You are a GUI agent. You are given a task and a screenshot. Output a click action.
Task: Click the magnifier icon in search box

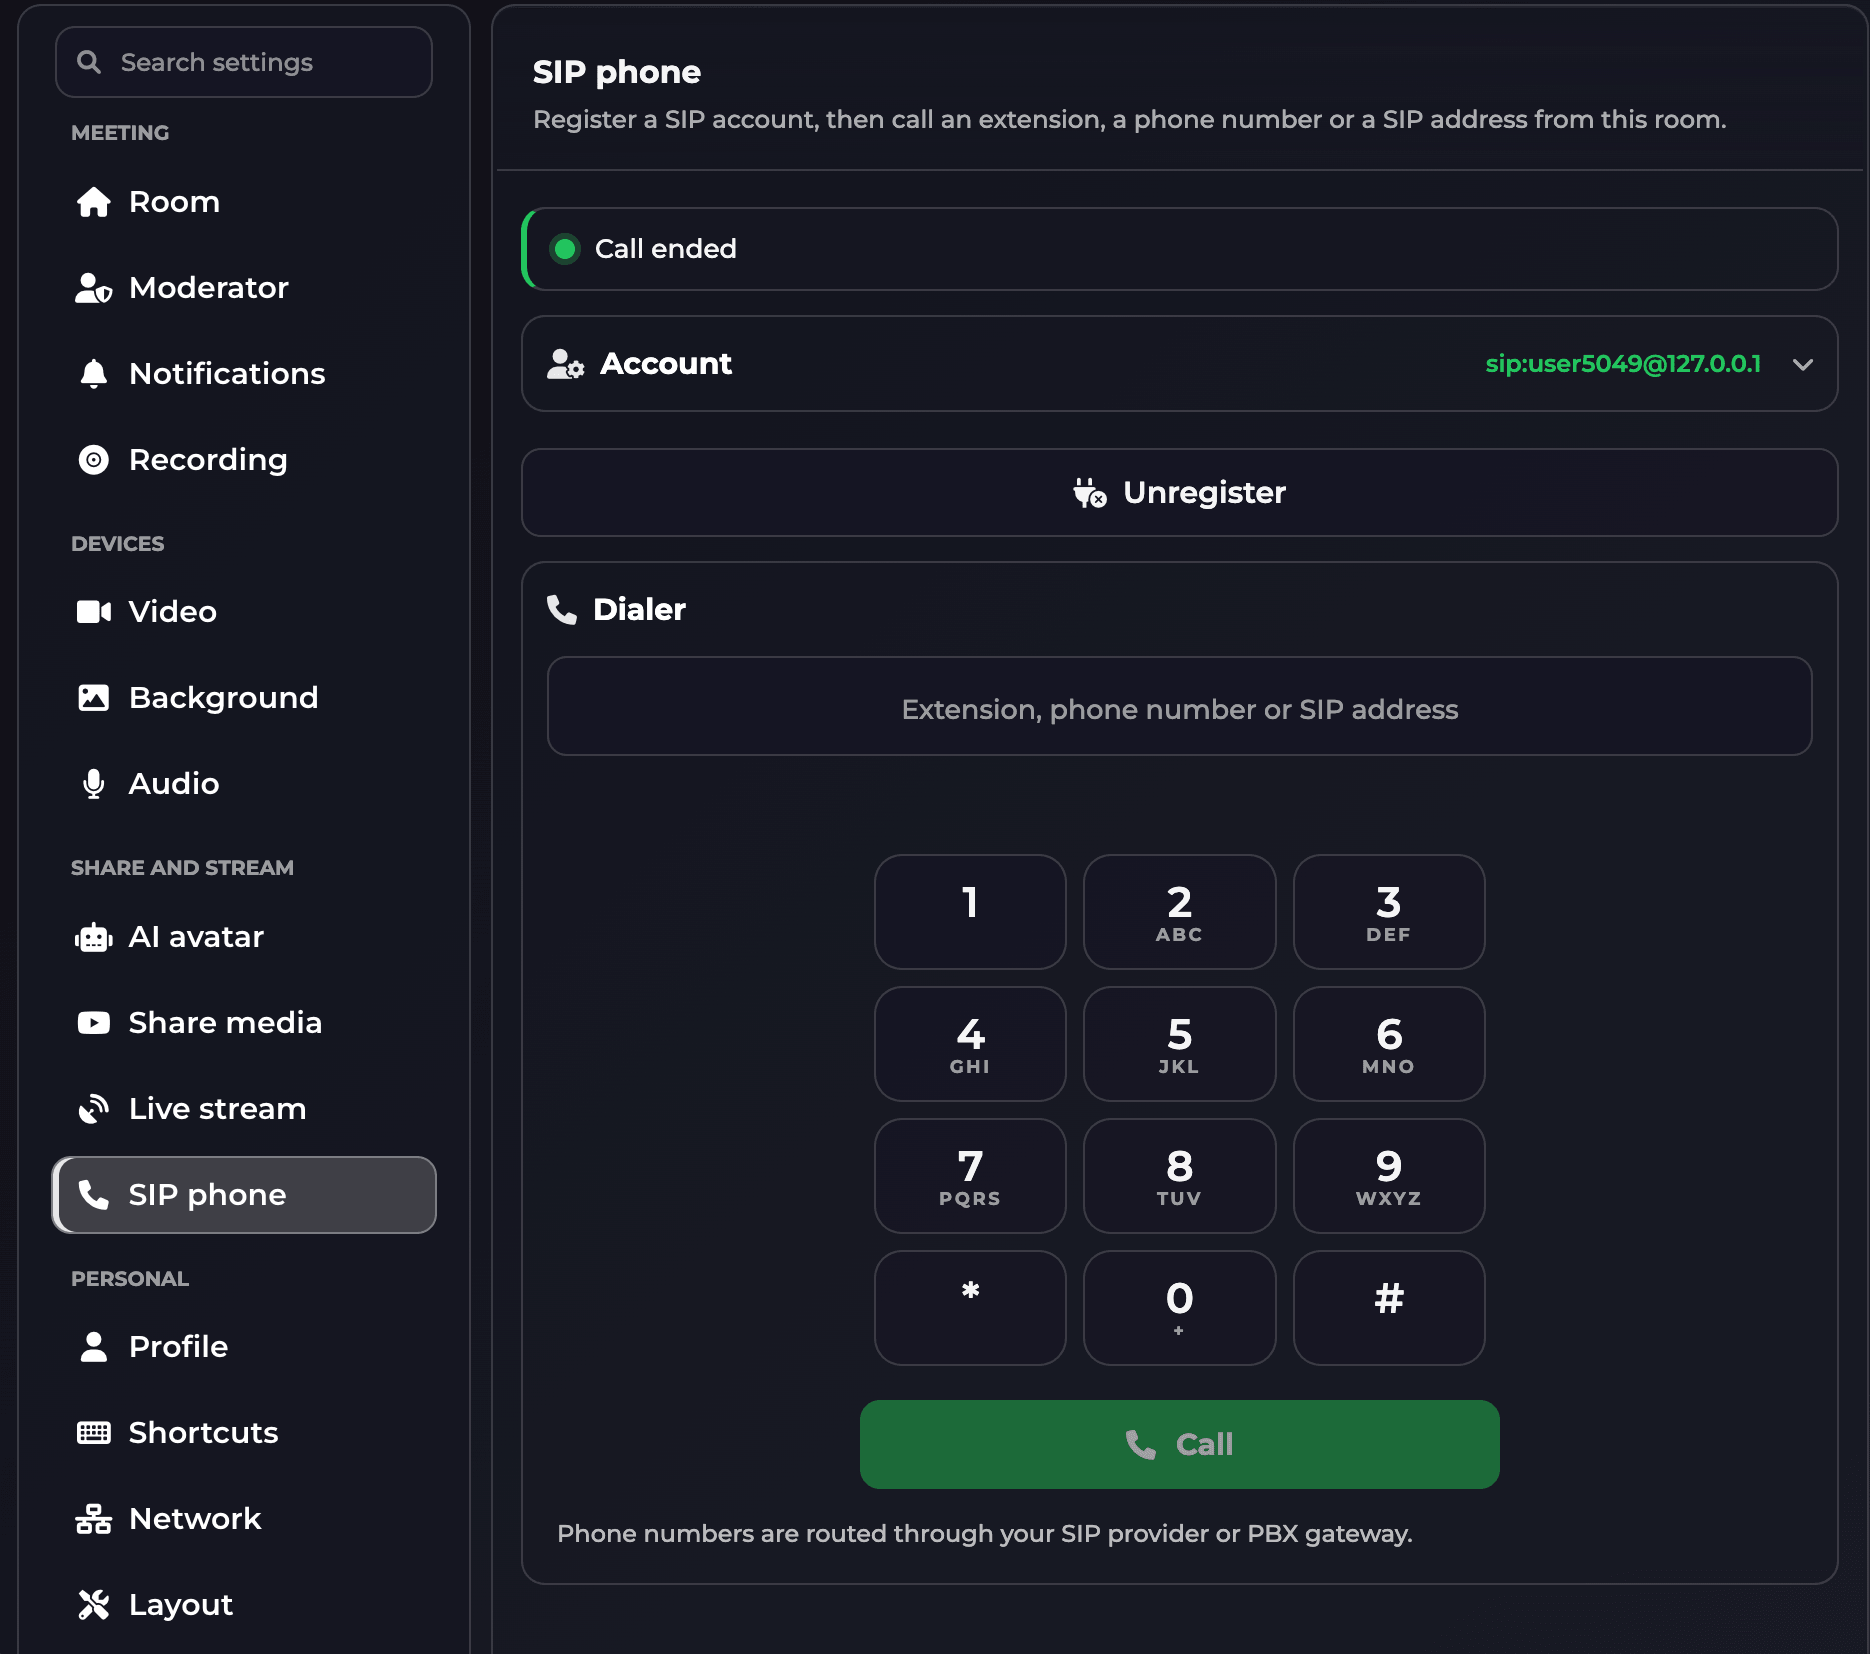(89, 62)
